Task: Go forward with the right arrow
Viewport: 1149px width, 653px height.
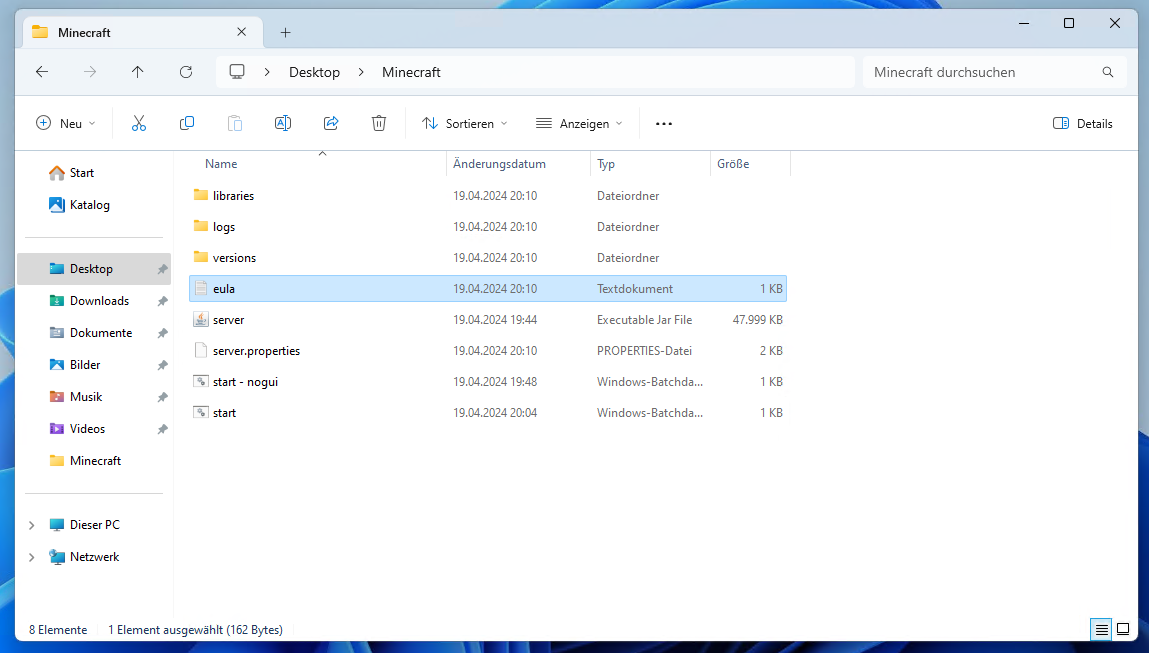Action: tap(90, 72)
